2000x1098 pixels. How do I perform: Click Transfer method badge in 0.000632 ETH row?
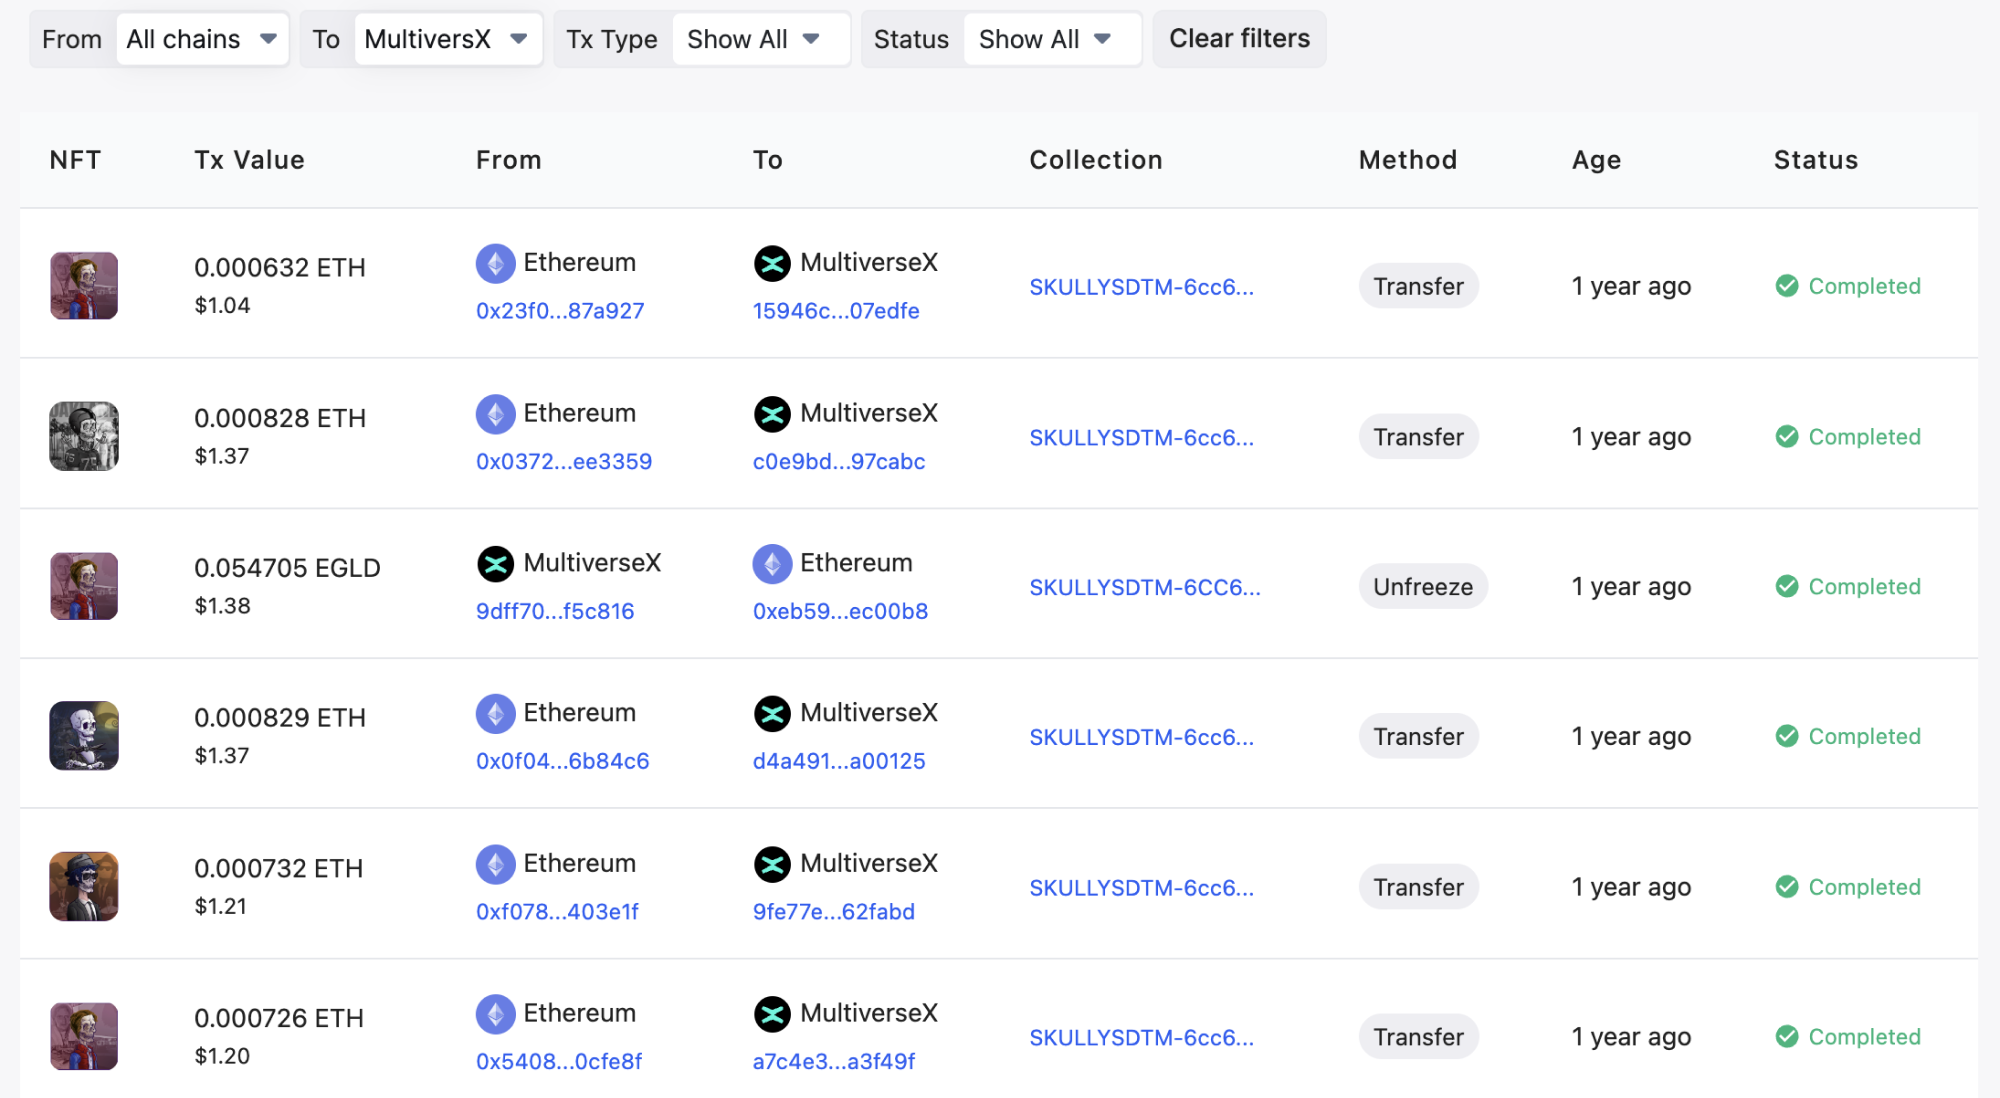click(x=1418, y=286)
